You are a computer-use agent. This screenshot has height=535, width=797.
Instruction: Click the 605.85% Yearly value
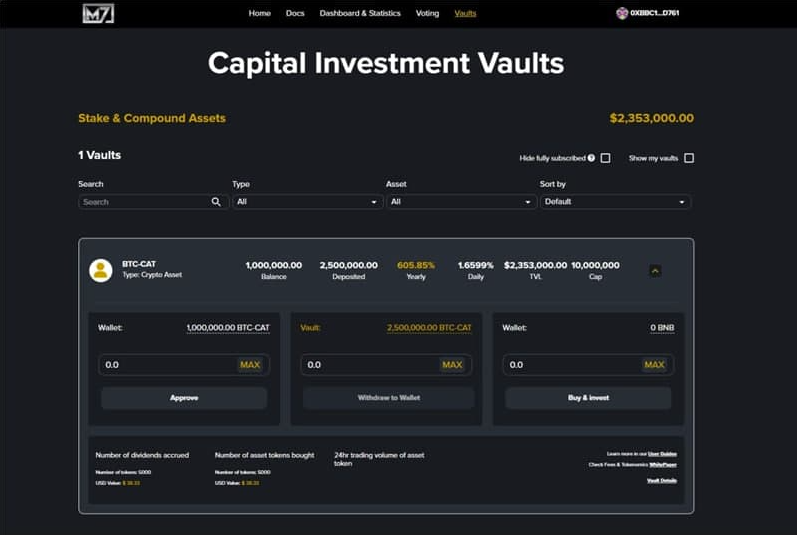[416, 265]
